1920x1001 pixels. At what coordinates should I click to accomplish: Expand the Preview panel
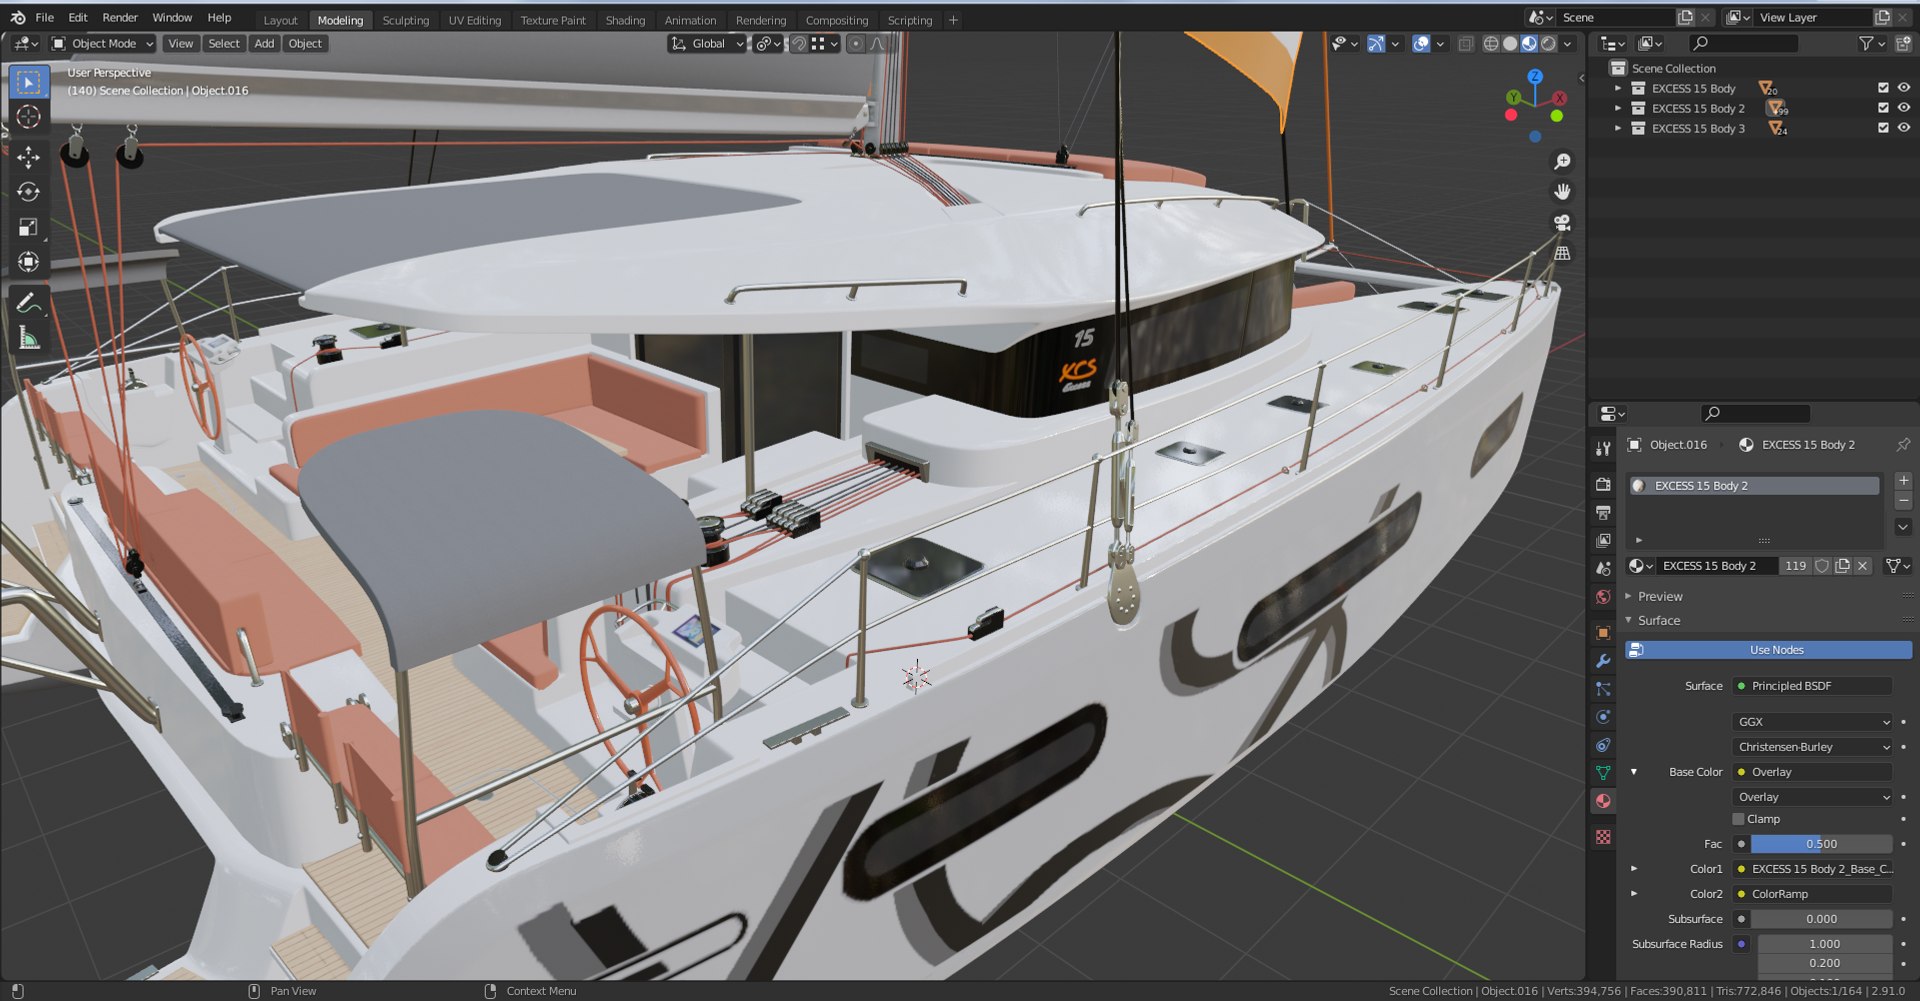click(x=1660, y=596)
